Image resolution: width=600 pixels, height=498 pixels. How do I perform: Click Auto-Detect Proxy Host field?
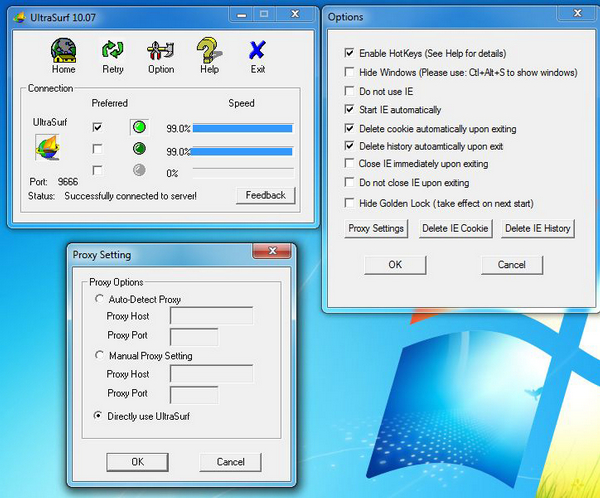tap(211, 316)
